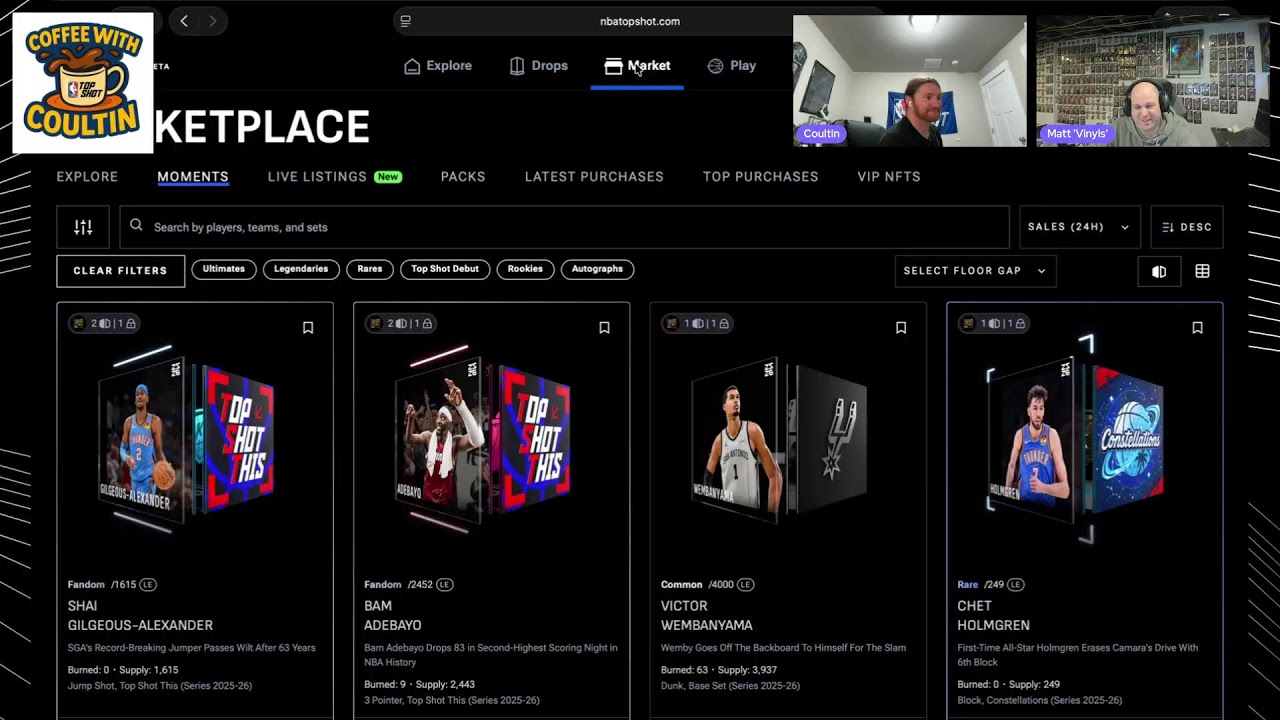The image size is (1280, 720).
Task: Click the badge icons on Shai's card
Action: tap(103, 323)
